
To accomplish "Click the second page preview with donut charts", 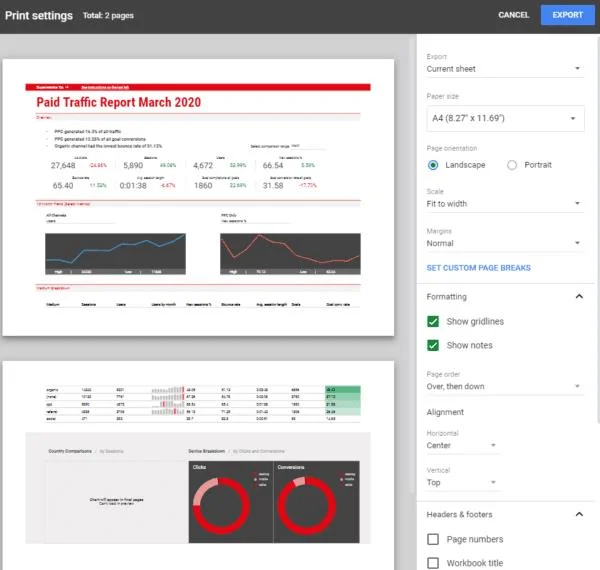I will 198,465.
